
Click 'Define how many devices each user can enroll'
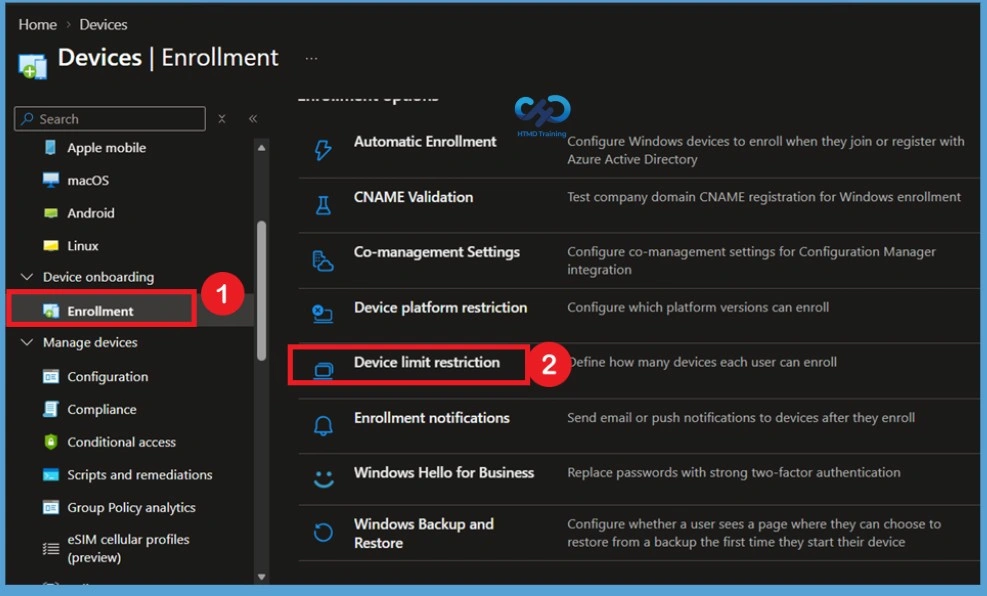click(703, 362)
